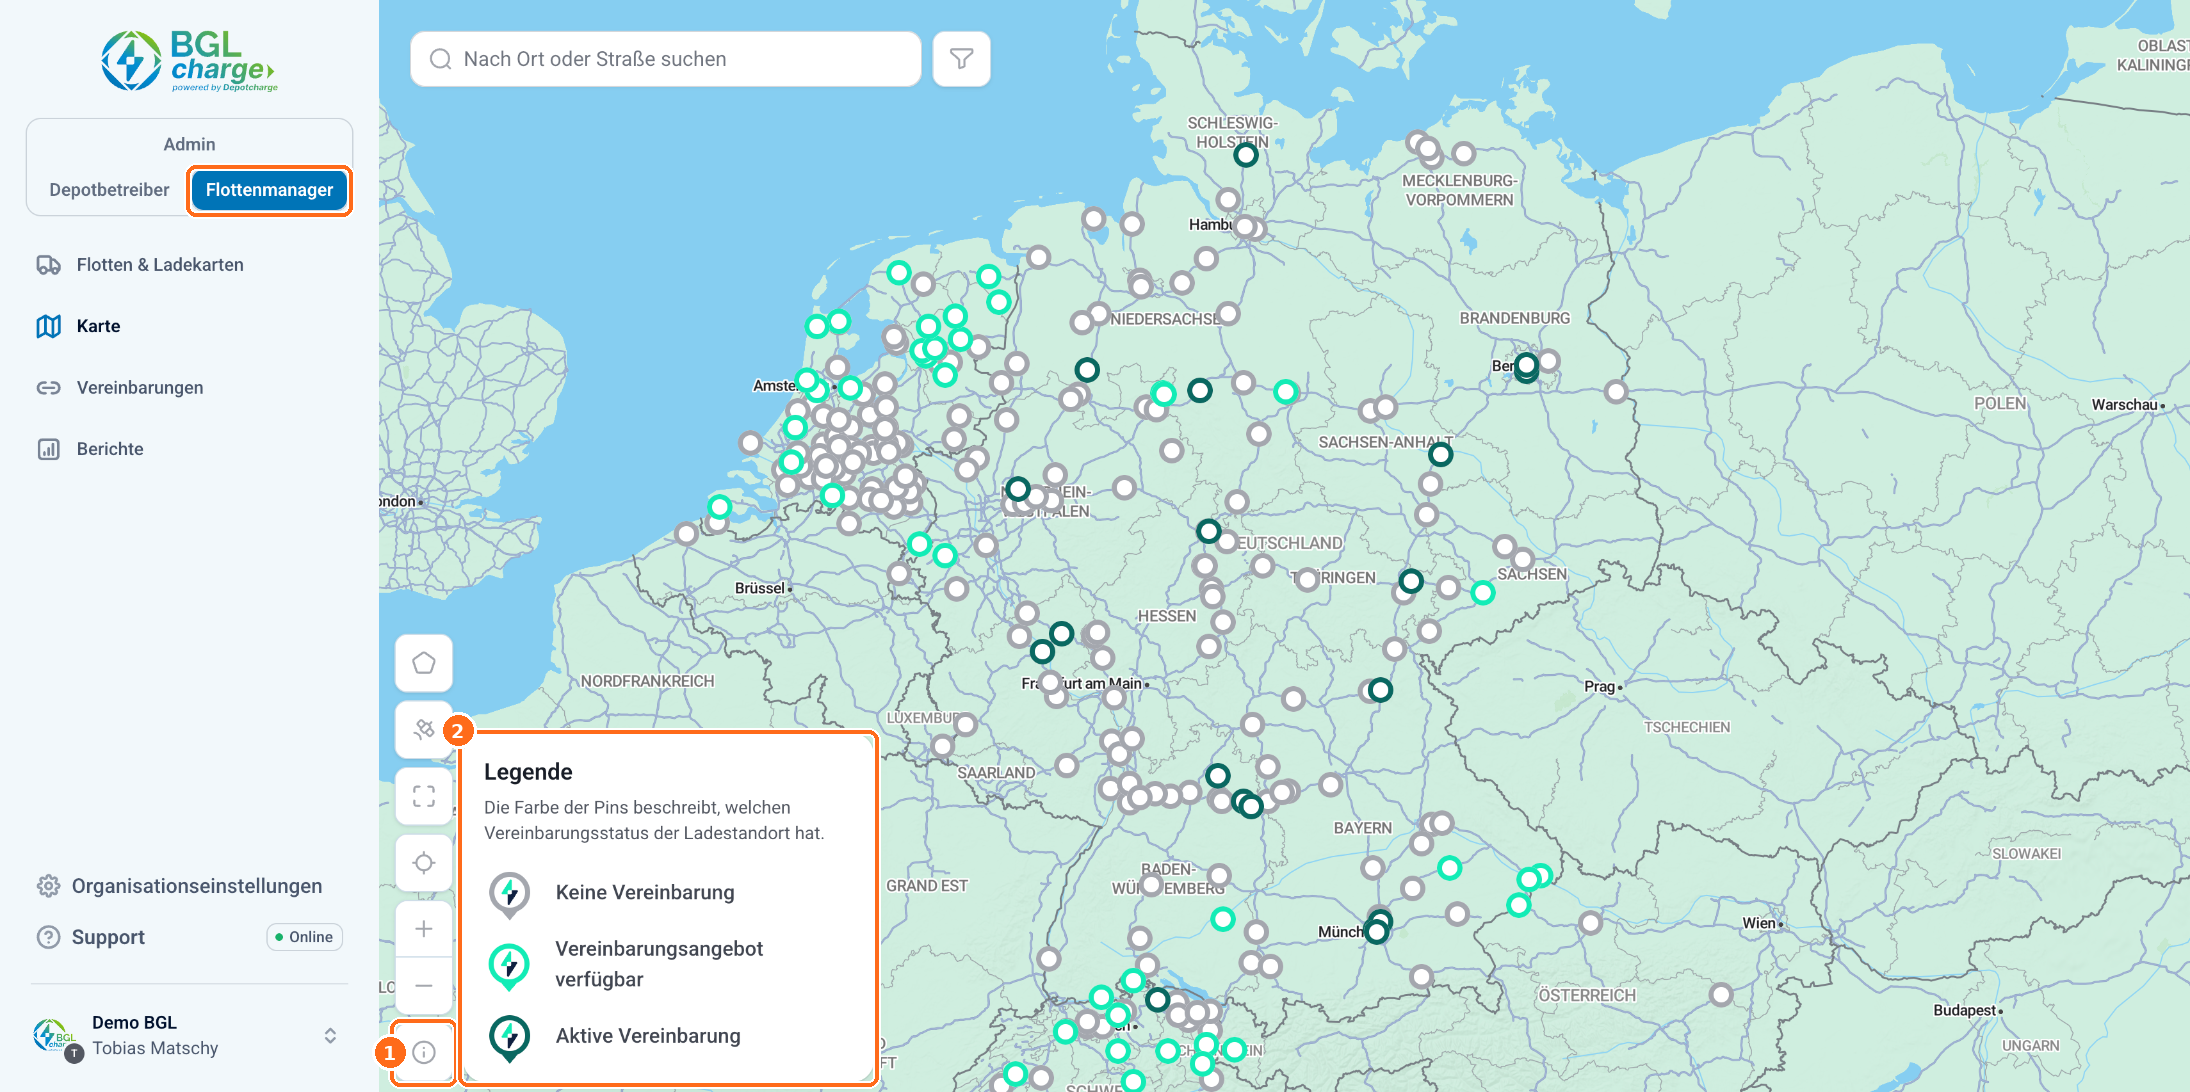The image size is (2190, 1092).
Task: Zoom in with the plus button
Action: point(424,929)
